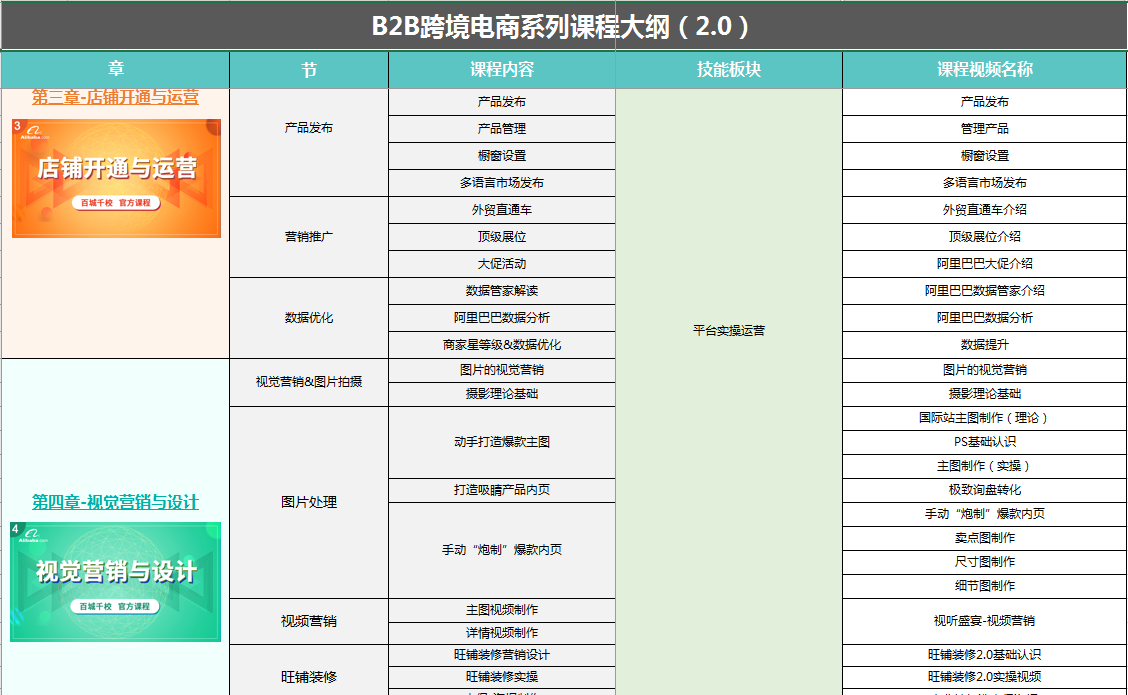Select the 商家星等级&数据优化 cell
This screenshot has height=695, width=1128.
click(x=502, y=345)
